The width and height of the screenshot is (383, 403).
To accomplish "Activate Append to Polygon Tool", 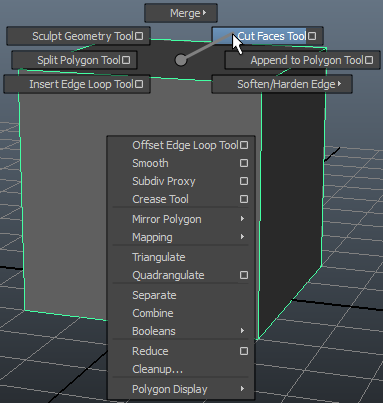I will coord(302,60).
